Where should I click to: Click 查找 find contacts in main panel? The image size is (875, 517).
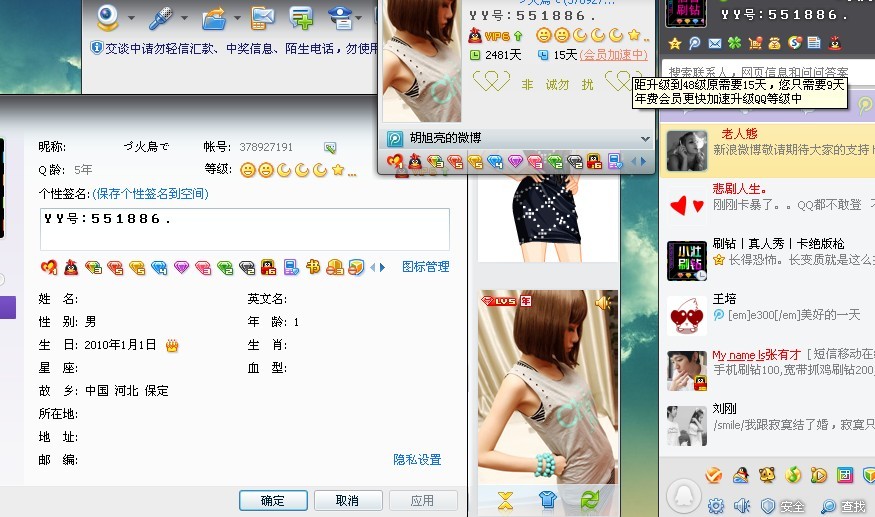[x=843, y=506]
